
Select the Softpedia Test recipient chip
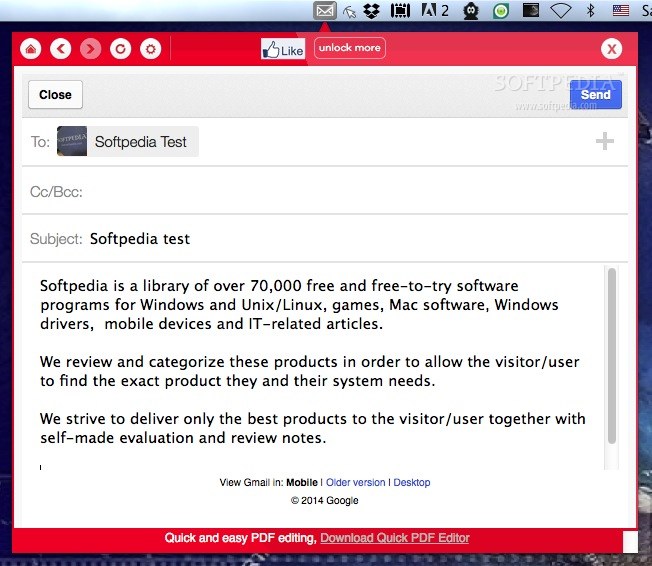(128, 141)
